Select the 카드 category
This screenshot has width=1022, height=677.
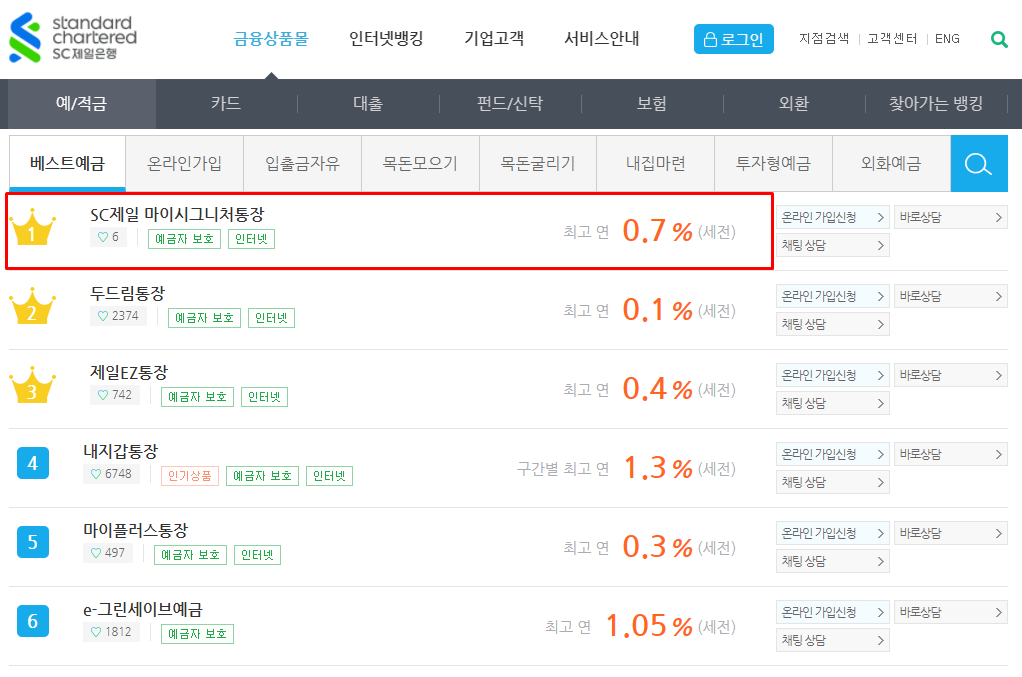[226, 104]
